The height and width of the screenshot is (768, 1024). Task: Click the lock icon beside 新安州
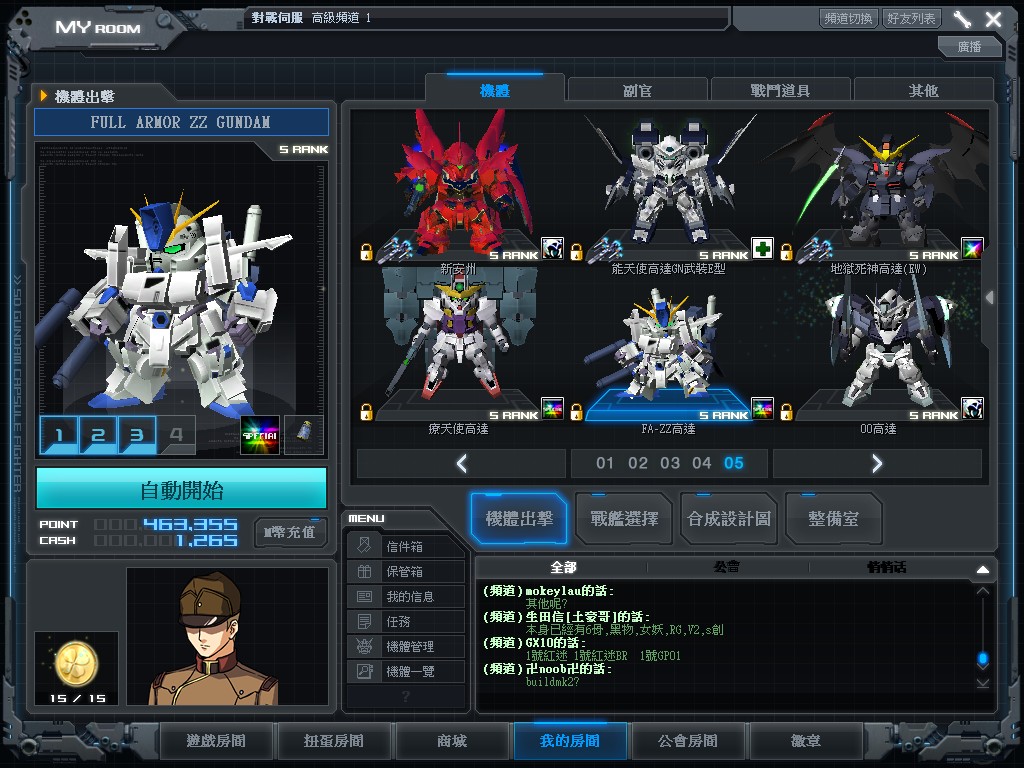point(366,251)
